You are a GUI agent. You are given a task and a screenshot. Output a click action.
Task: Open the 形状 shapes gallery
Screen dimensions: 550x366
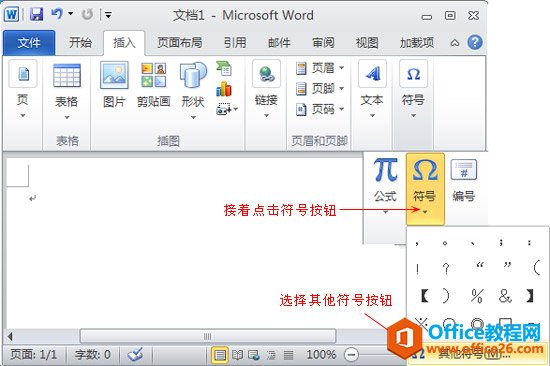pos(193,91)
